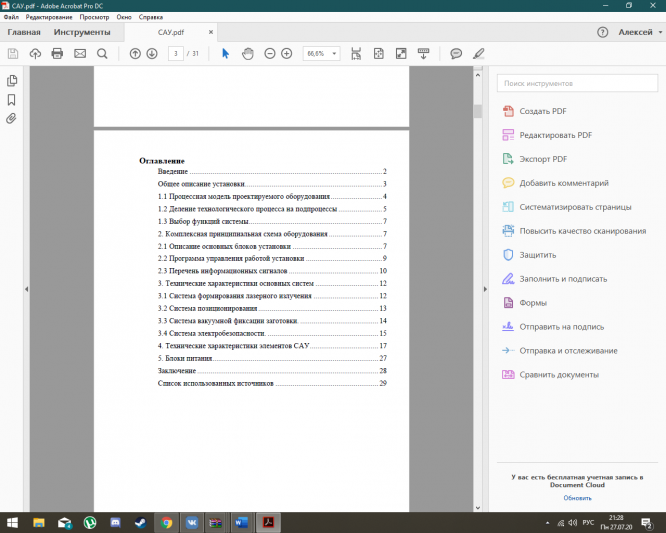The height and width of the screenshot is (533, 666).
Task: Collapse the right tools pane
Action: 487,289
